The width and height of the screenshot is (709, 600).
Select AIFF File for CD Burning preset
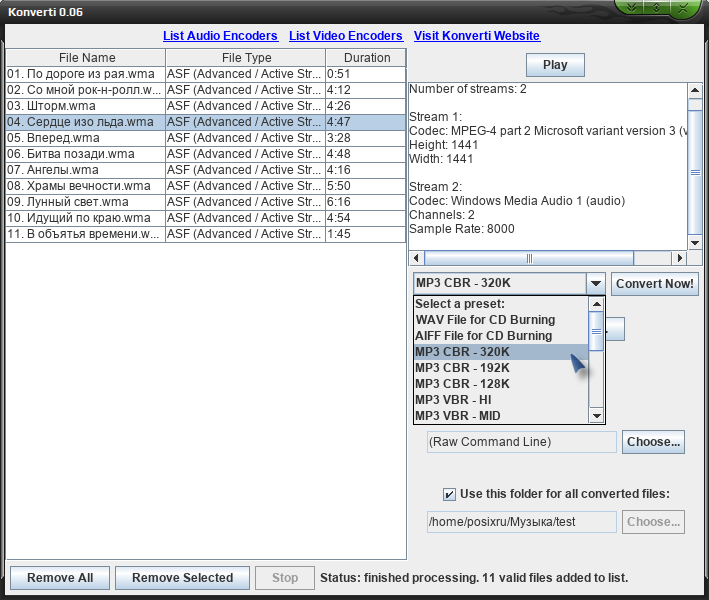[501, 336]
